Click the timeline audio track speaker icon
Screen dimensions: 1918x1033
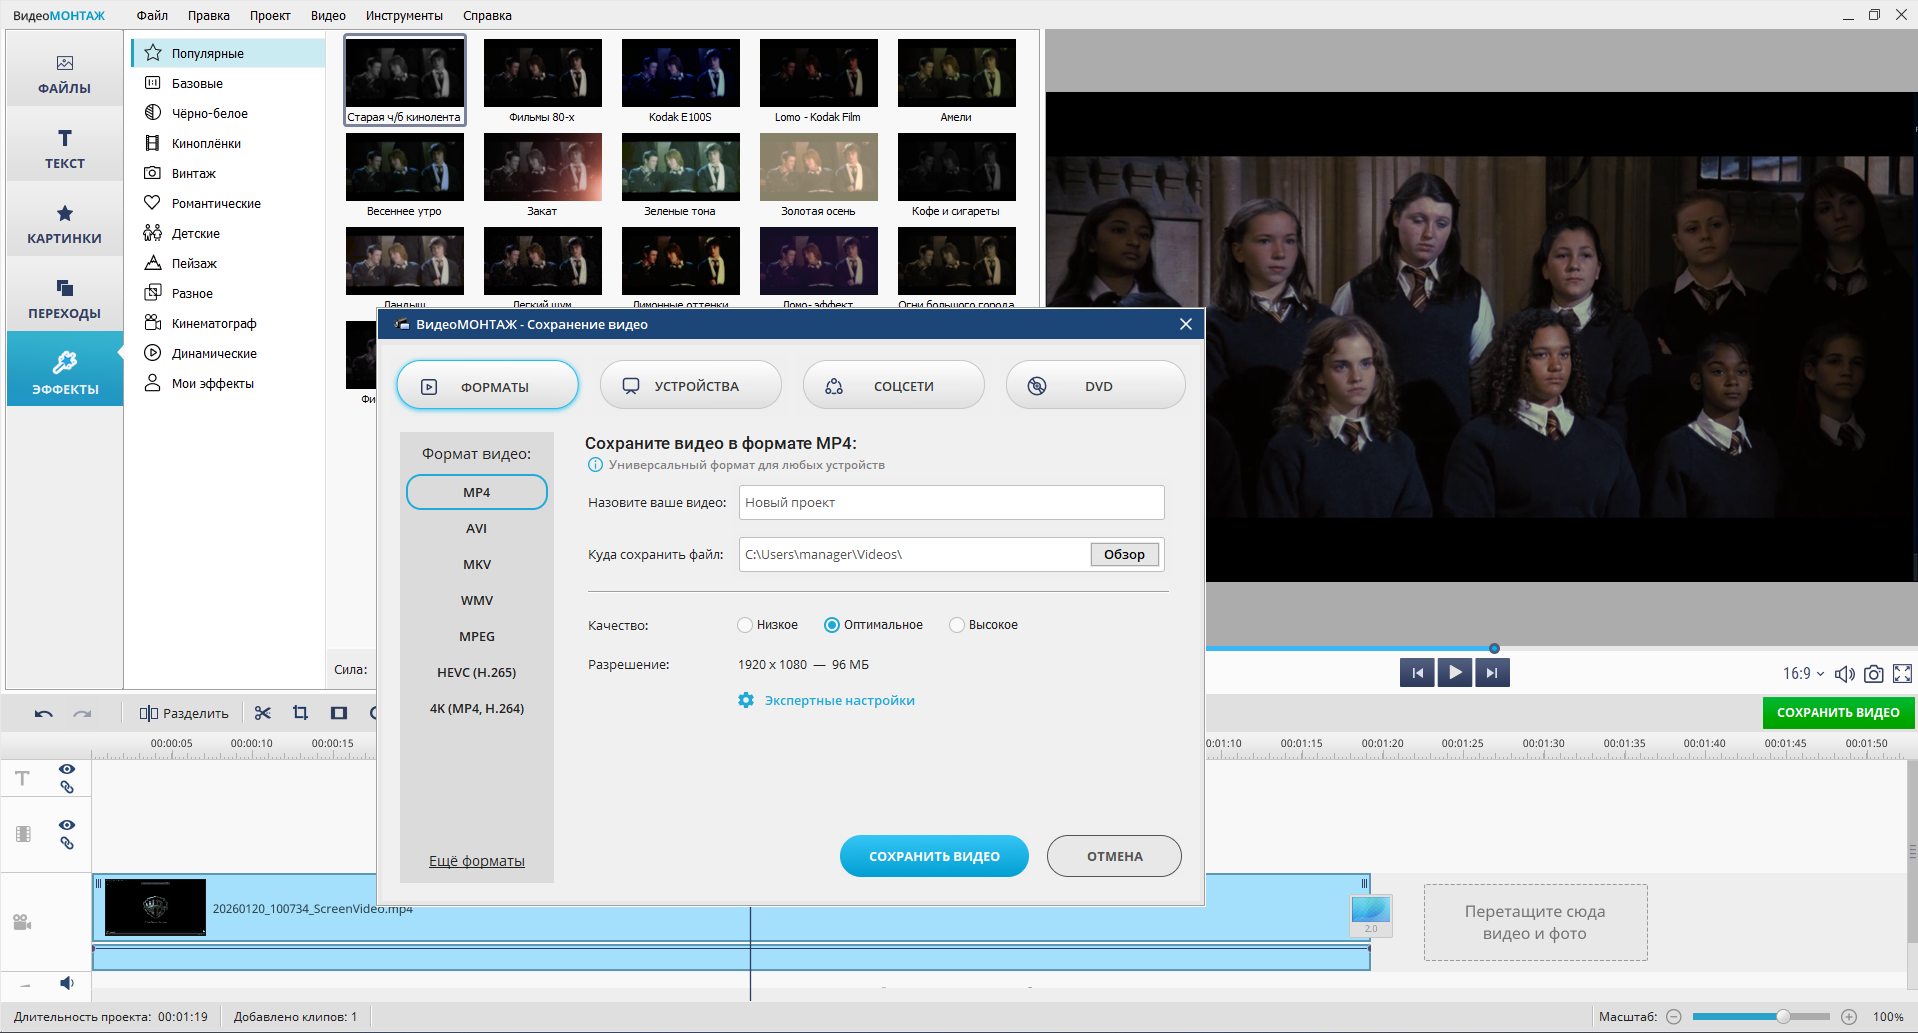coord(67,983)
